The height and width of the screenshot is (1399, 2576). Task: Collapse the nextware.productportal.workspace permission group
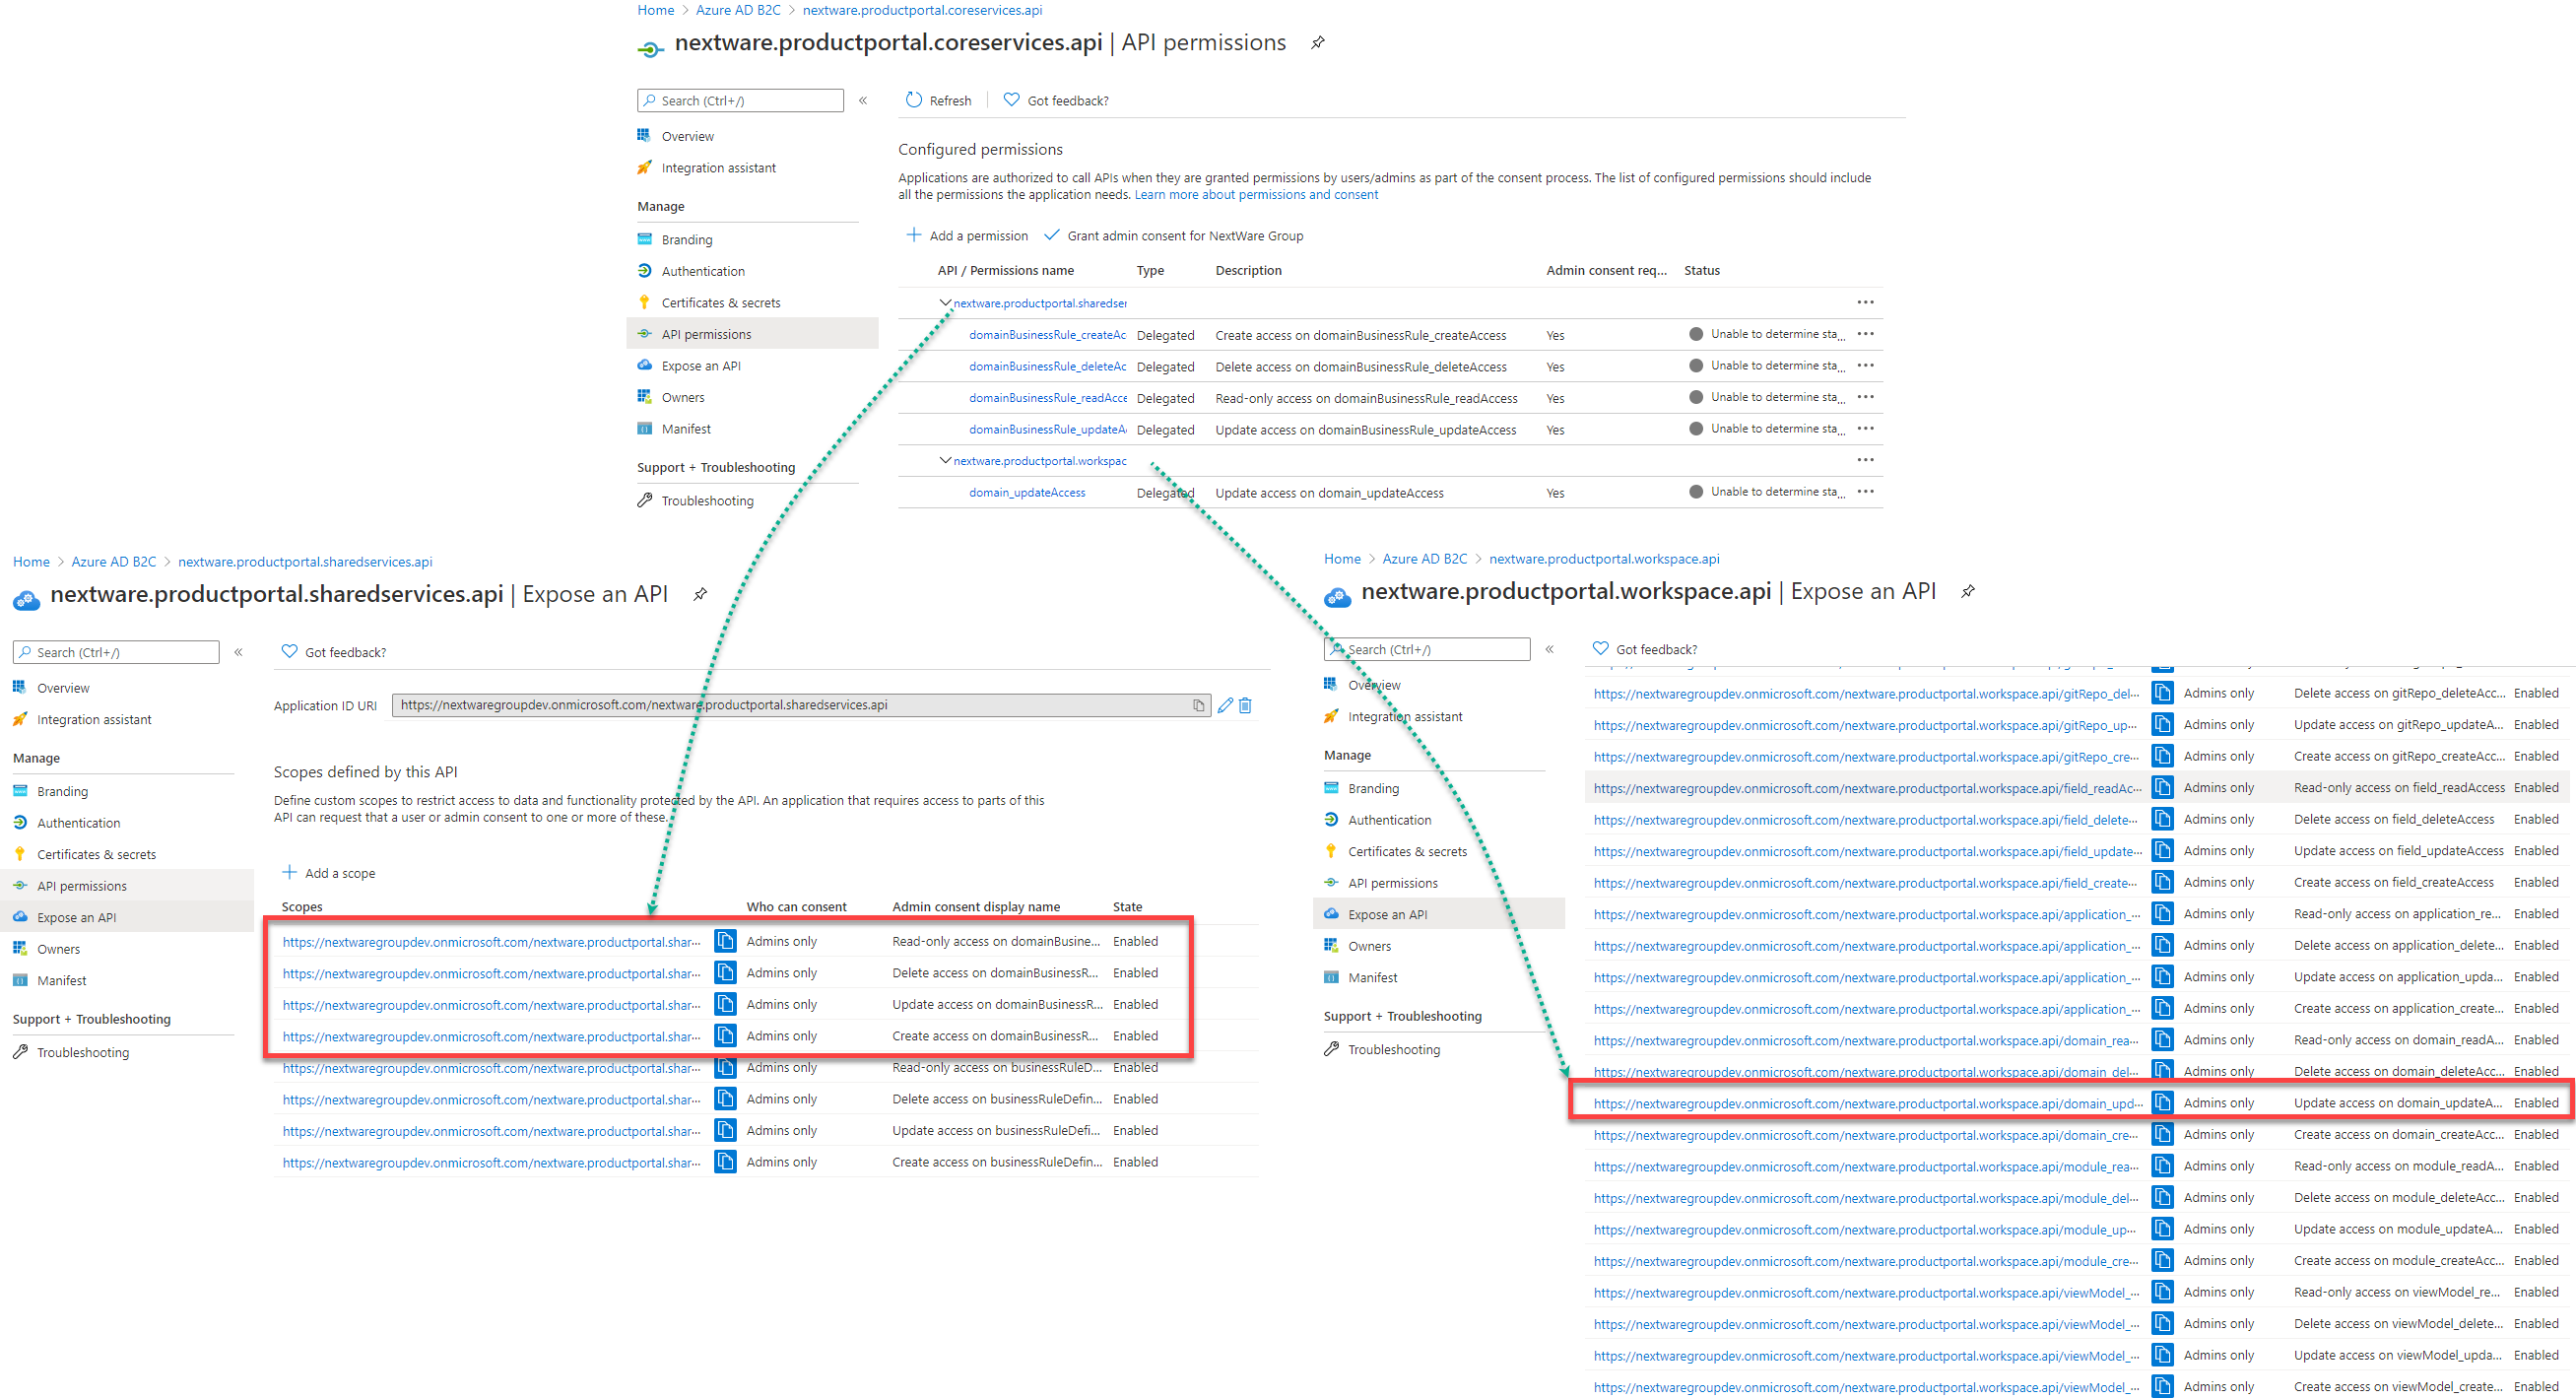click(x=945, y=461)
